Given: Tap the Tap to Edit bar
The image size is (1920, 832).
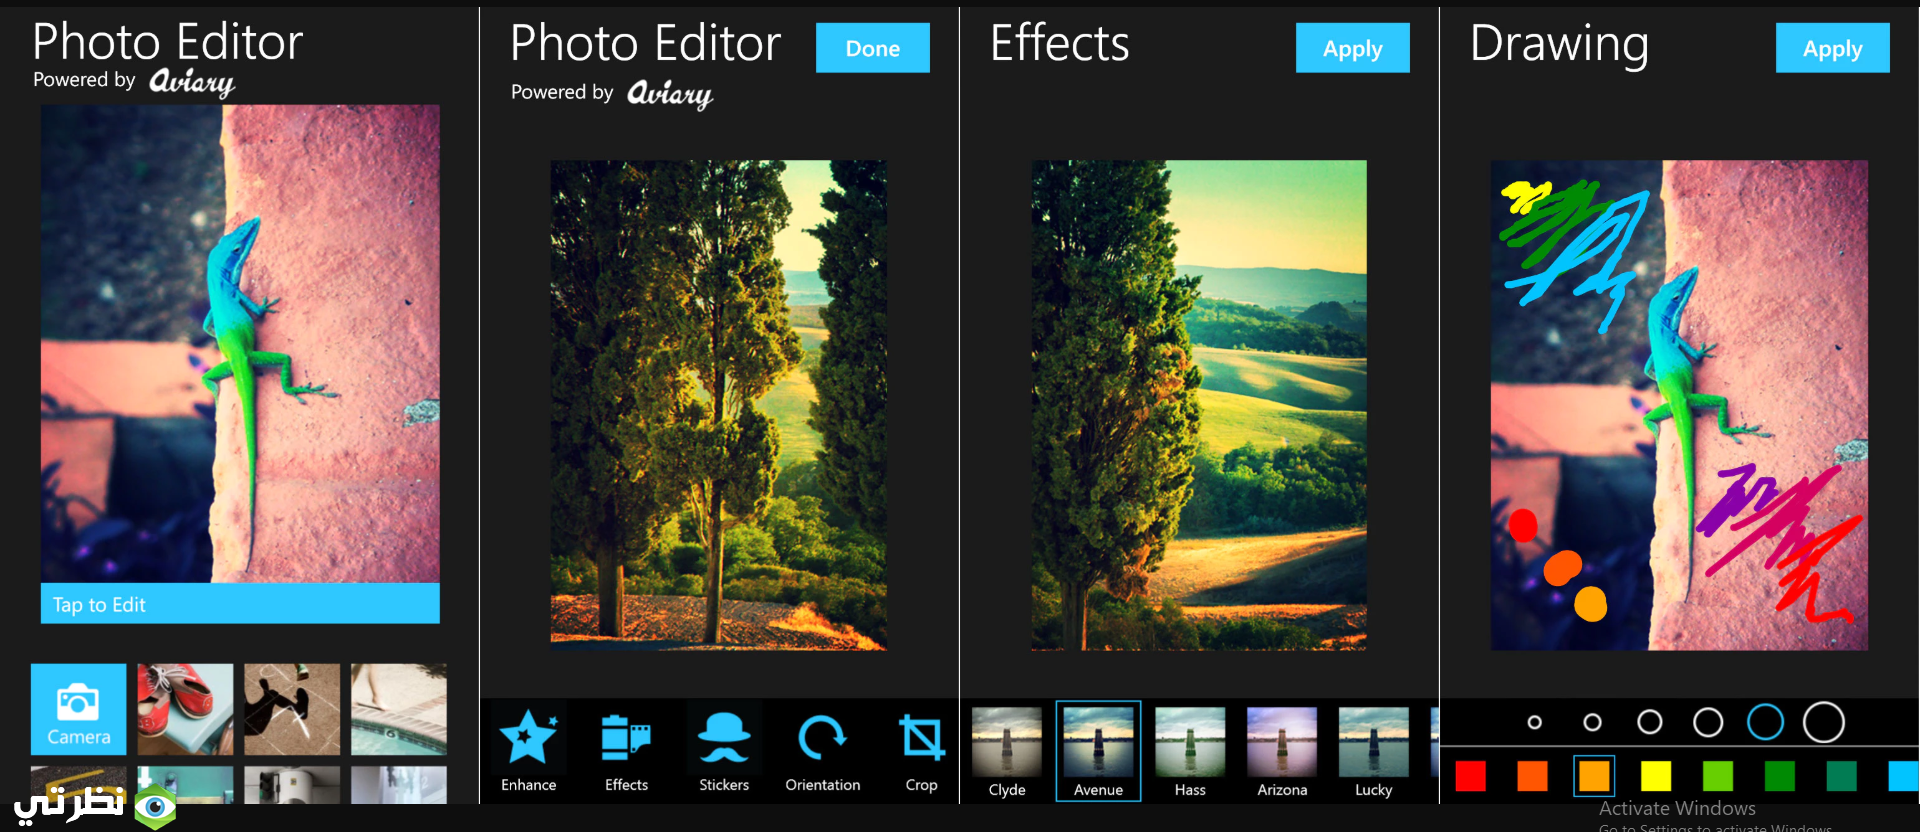Looking at the screenshot, I should coord(240,604).
